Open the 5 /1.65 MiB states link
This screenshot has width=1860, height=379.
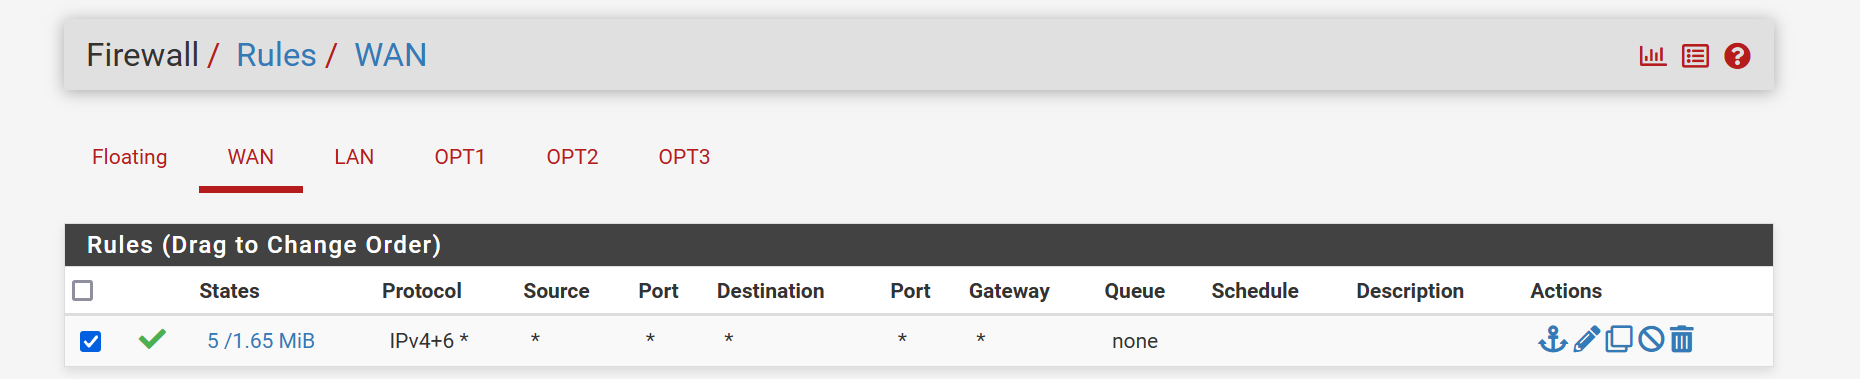coord(261,341)
